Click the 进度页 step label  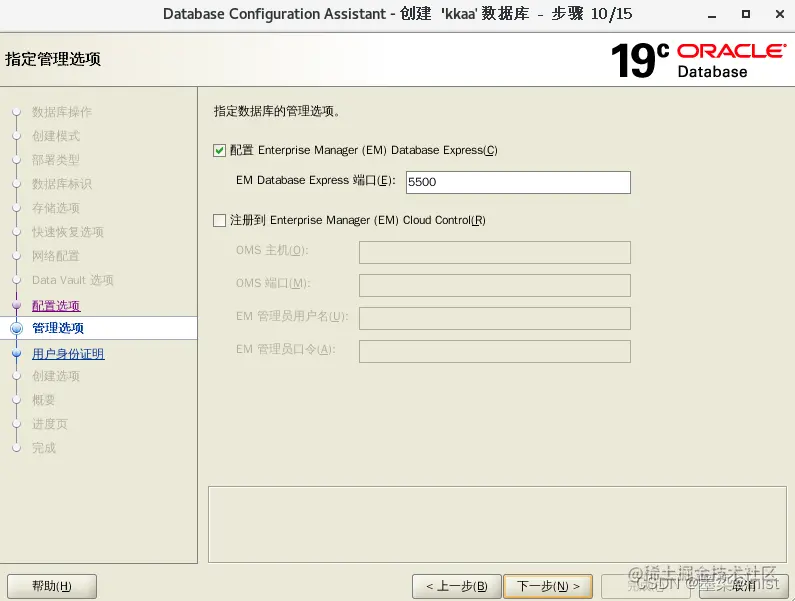pyautogui.click(x=50, y=424)
